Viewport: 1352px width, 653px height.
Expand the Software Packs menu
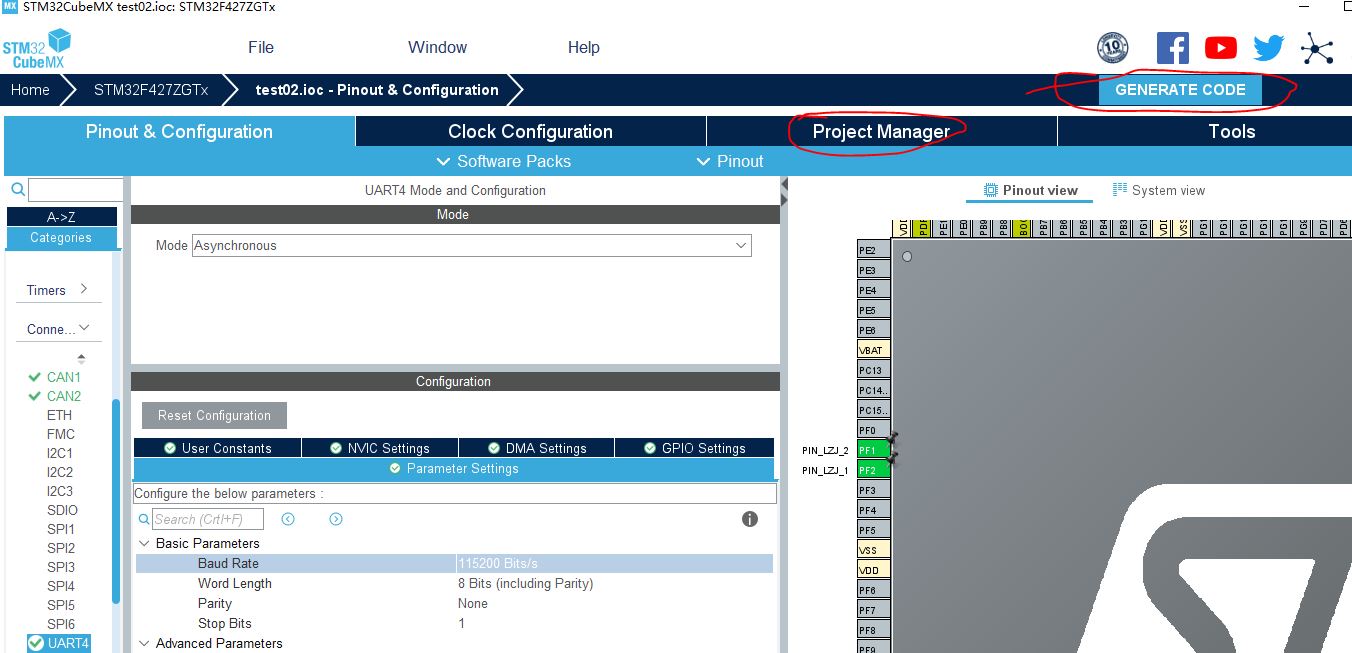503,161
